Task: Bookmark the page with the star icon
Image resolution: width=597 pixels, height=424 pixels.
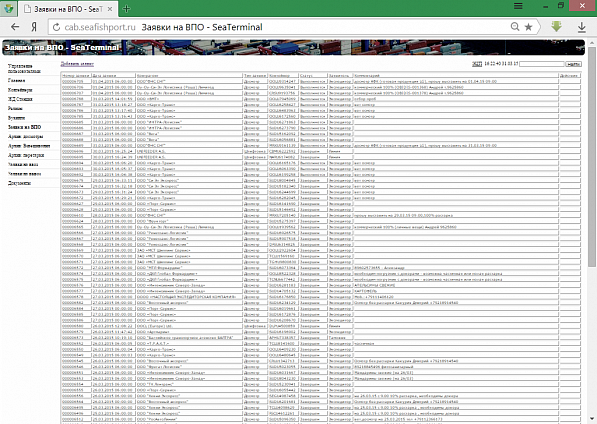Action: coord(528,27)
